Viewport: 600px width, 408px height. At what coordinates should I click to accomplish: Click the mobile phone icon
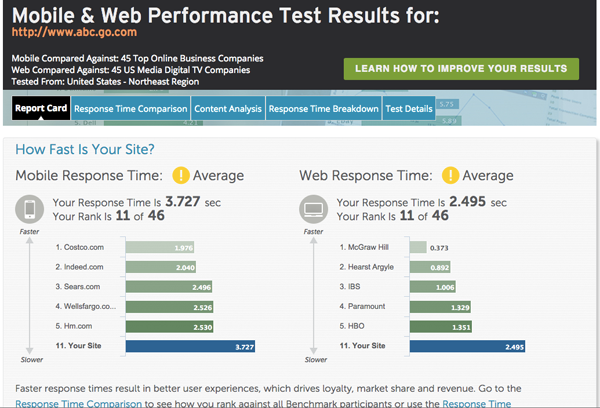click(29, 209)
